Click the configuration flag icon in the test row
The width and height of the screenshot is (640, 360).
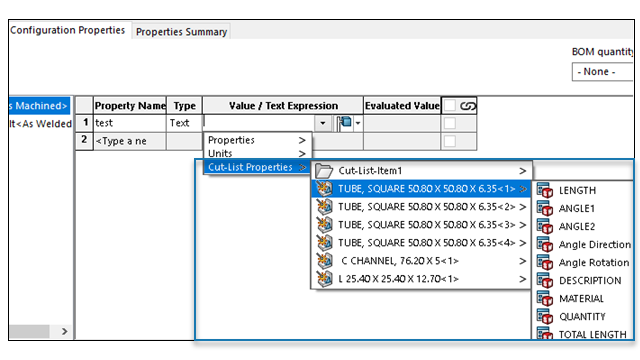(x=345, y=123)
